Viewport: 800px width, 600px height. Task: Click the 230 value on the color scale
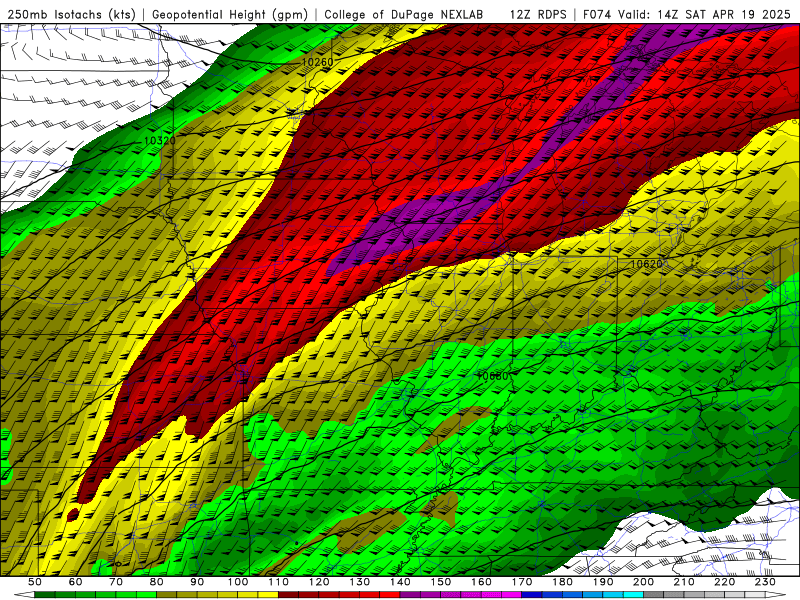tap(765, 582)
